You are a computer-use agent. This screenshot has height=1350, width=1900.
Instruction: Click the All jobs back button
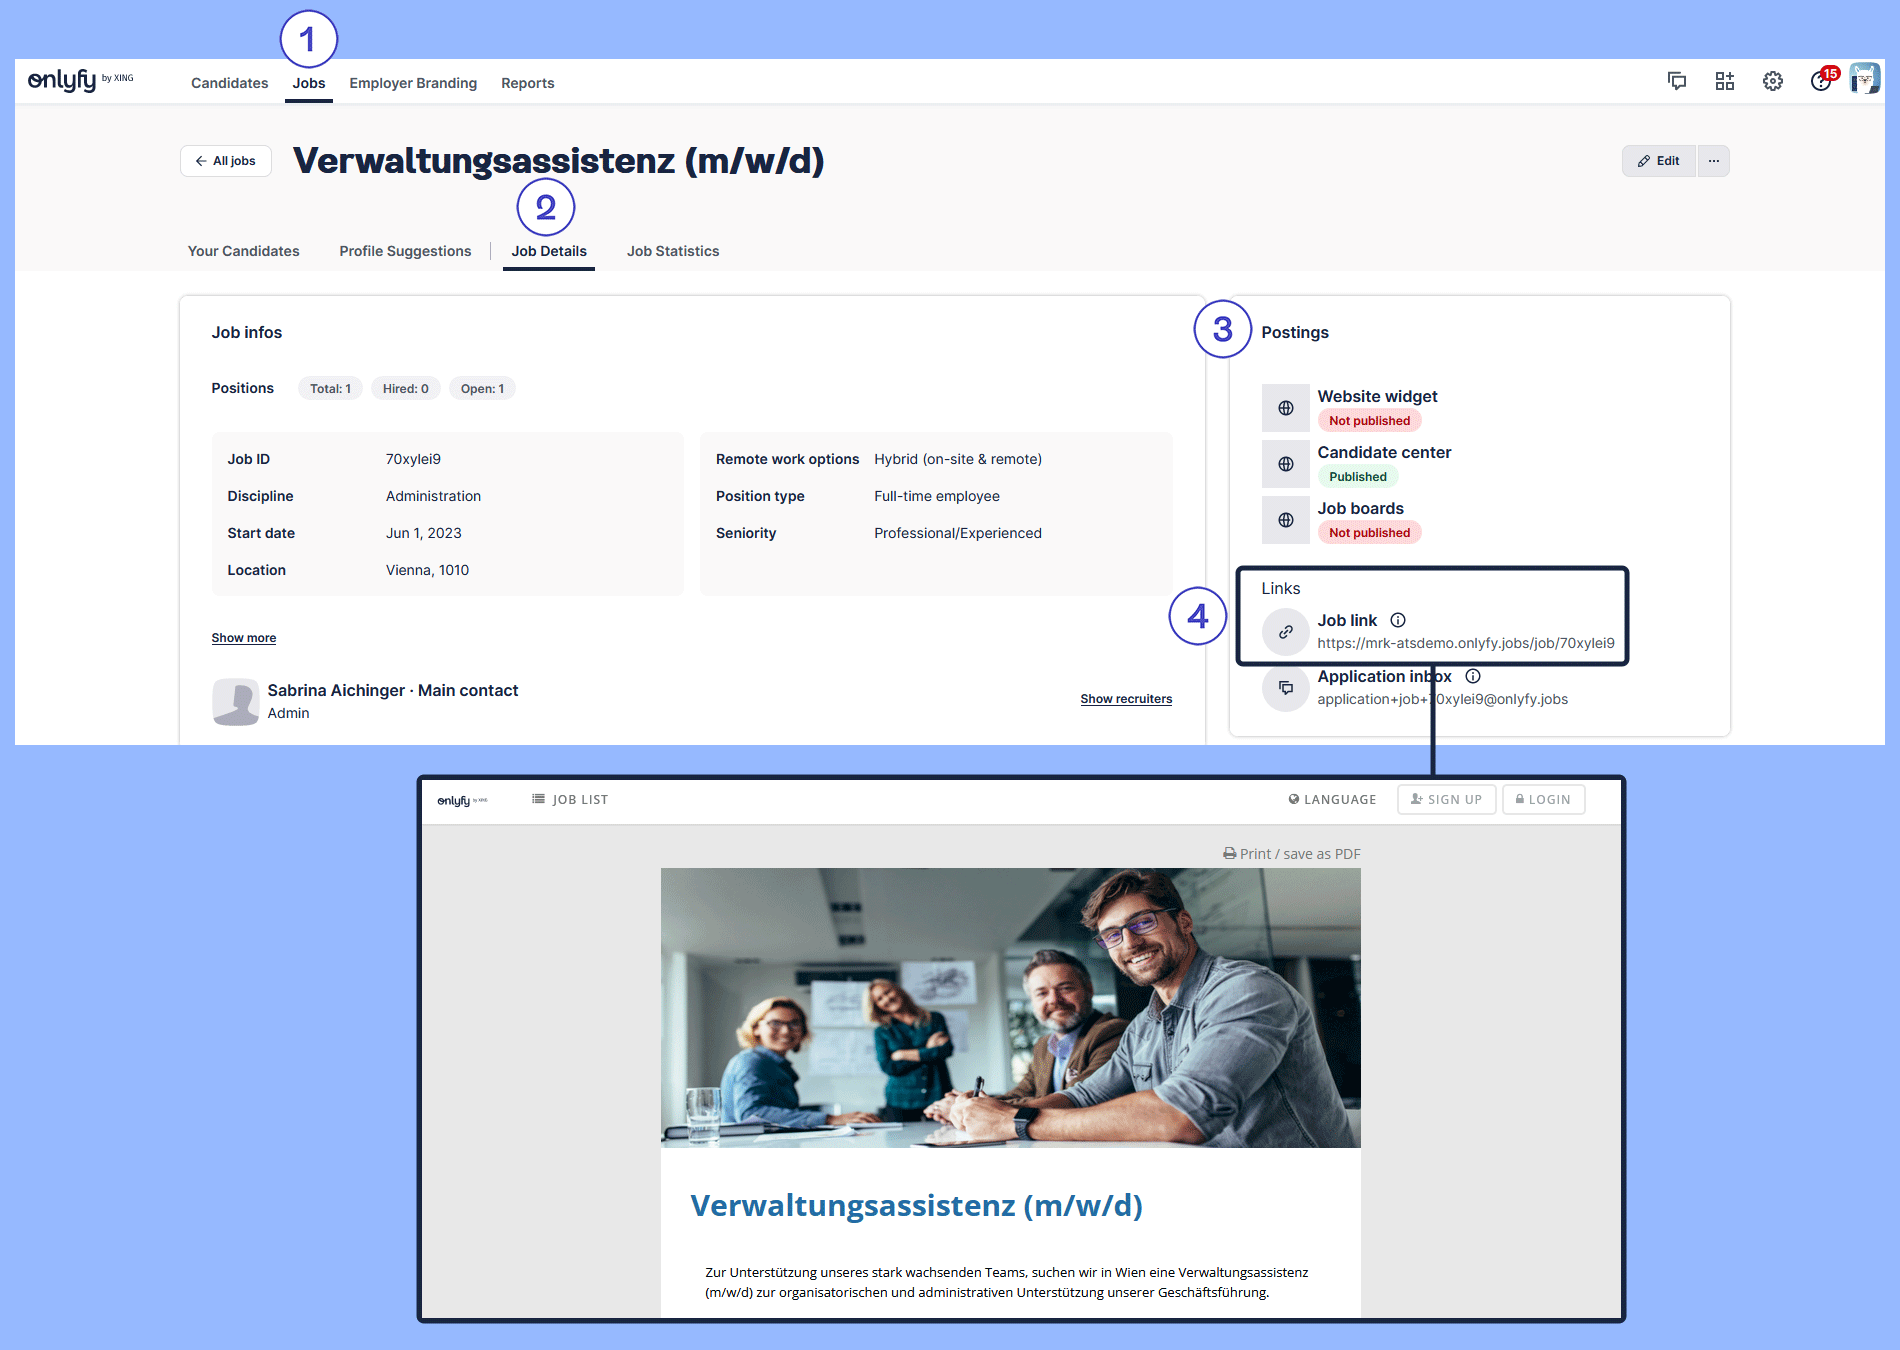(225, 160)
